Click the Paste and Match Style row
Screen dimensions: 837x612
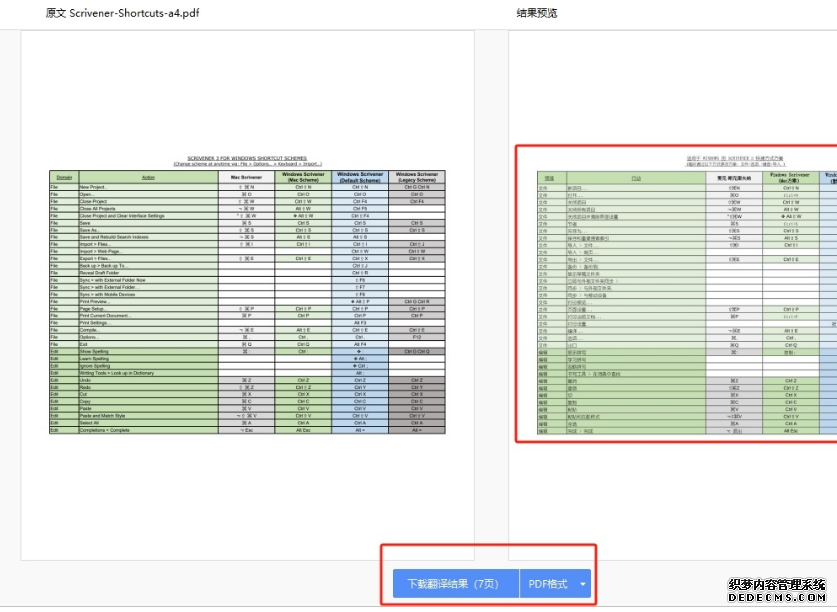(x=247, y=415)
